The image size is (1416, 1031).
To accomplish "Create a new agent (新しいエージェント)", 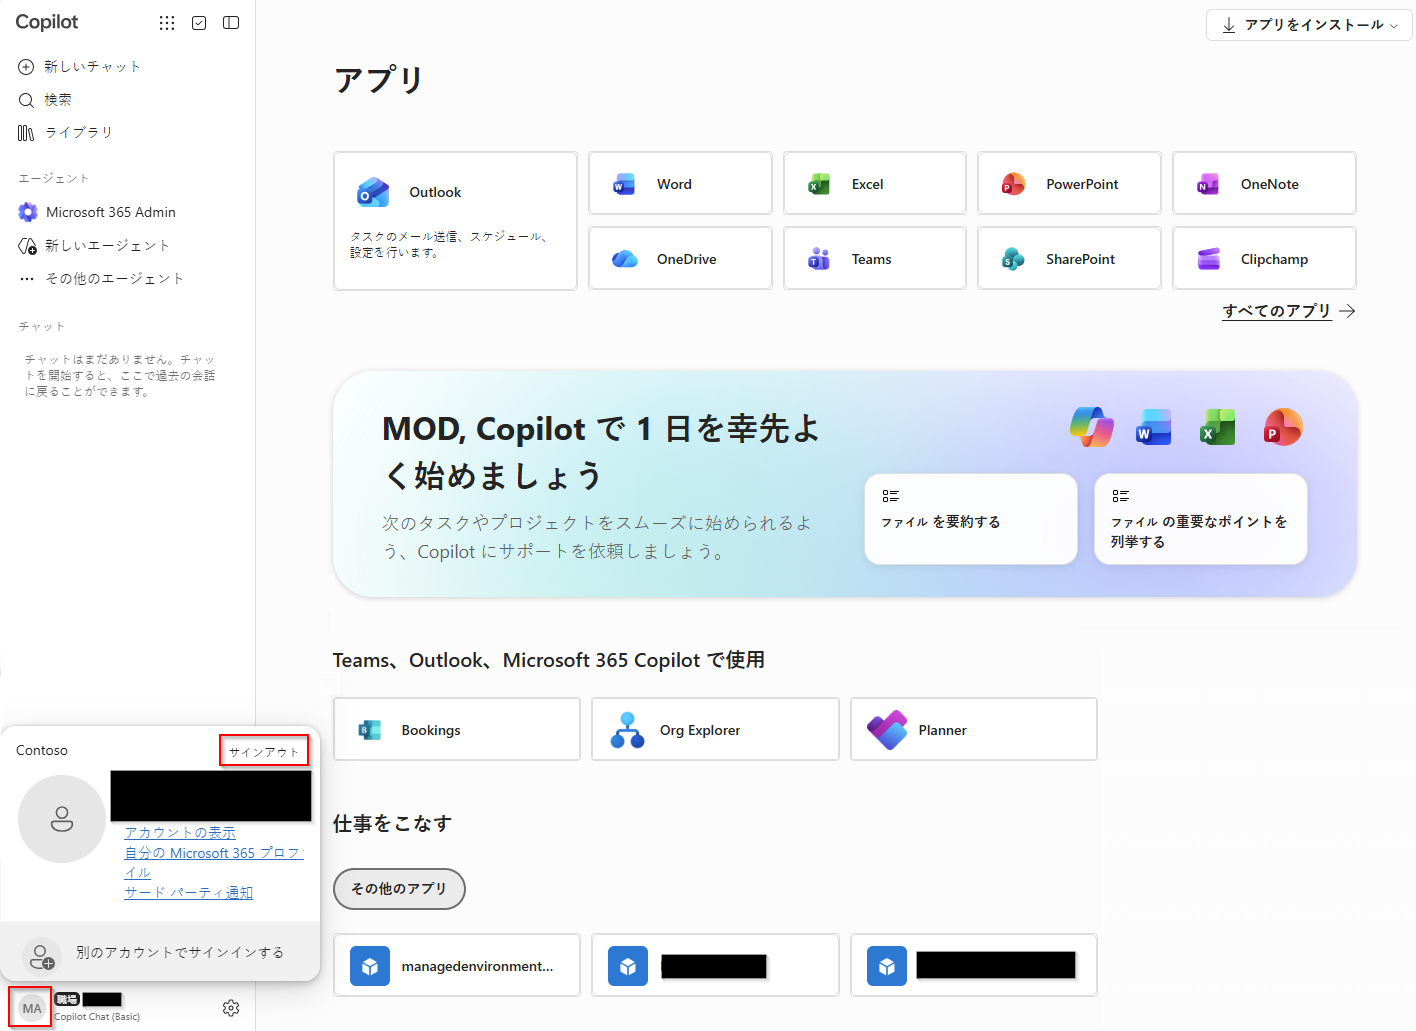I will click(95, 246).
